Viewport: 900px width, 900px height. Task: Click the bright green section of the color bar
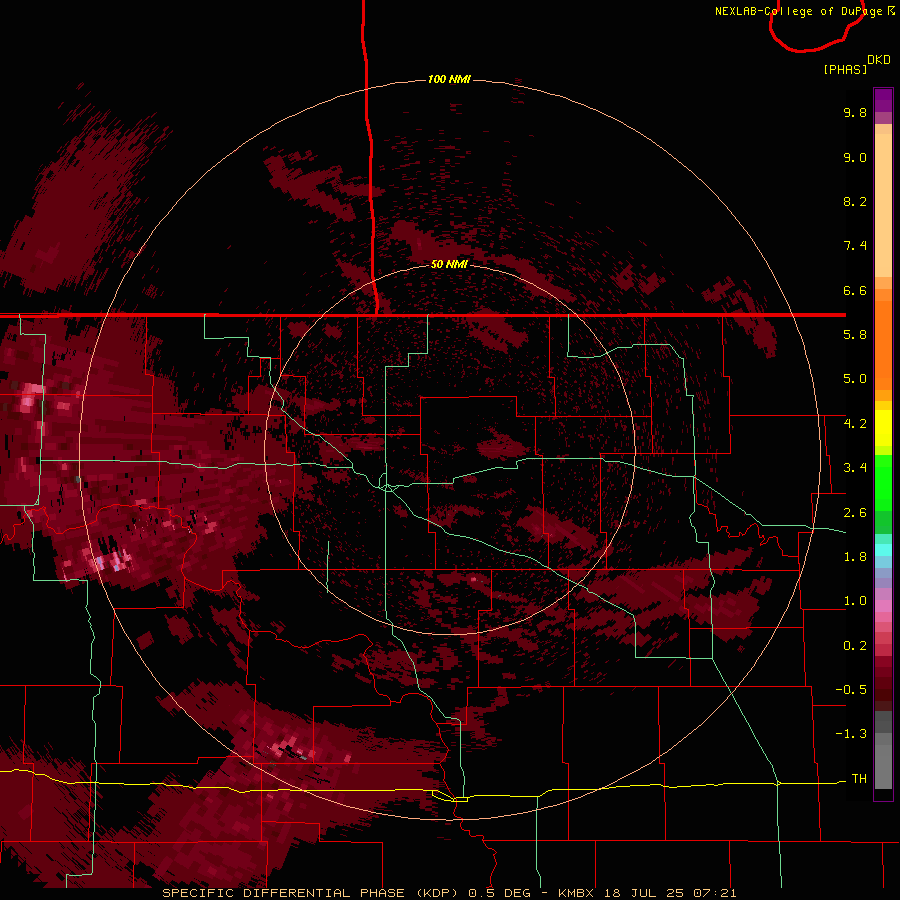click(x=883, y=483)
